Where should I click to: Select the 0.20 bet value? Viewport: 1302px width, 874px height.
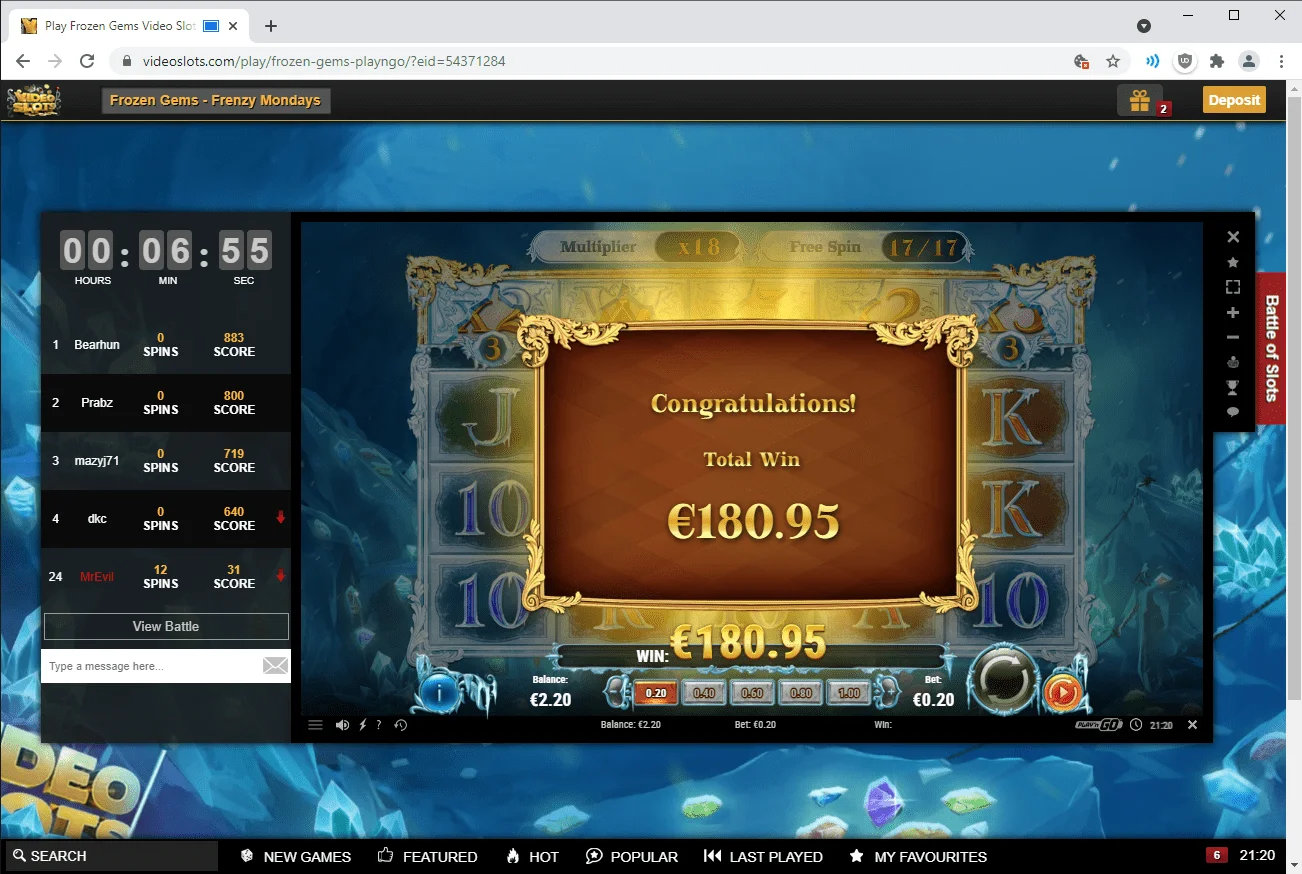[x=656, y=692]
